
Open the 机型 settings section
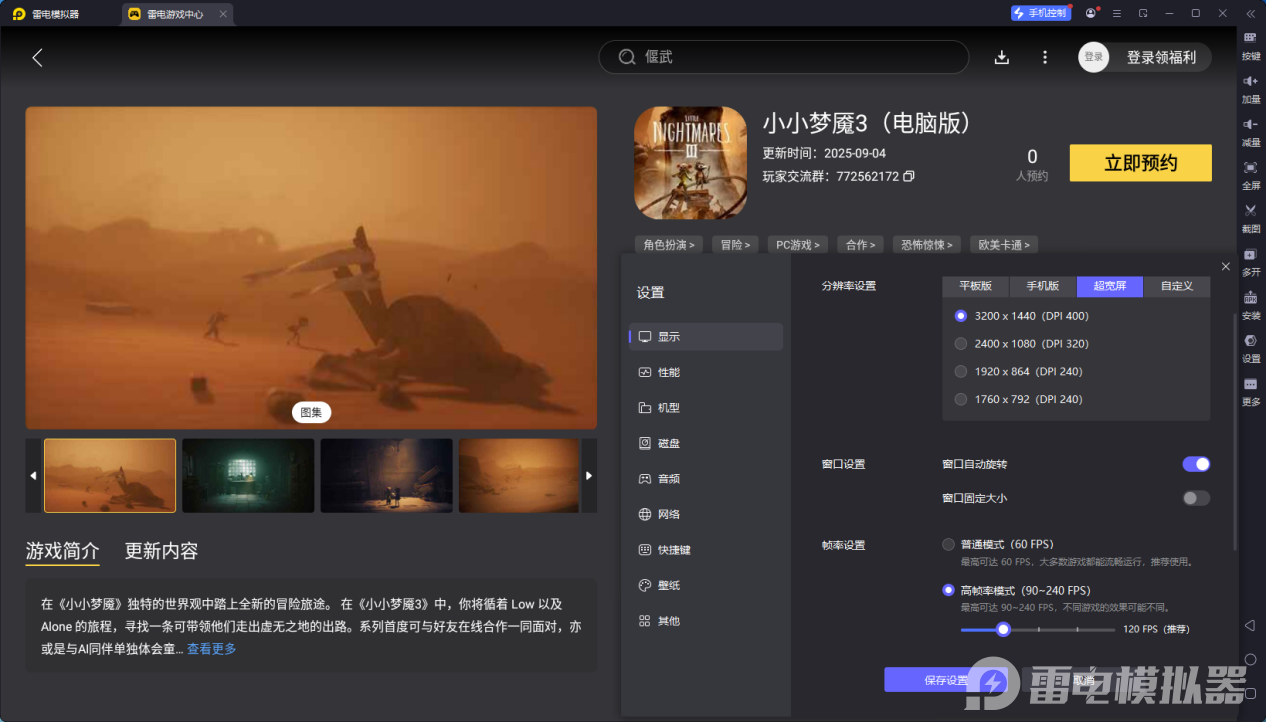[706, 408]
